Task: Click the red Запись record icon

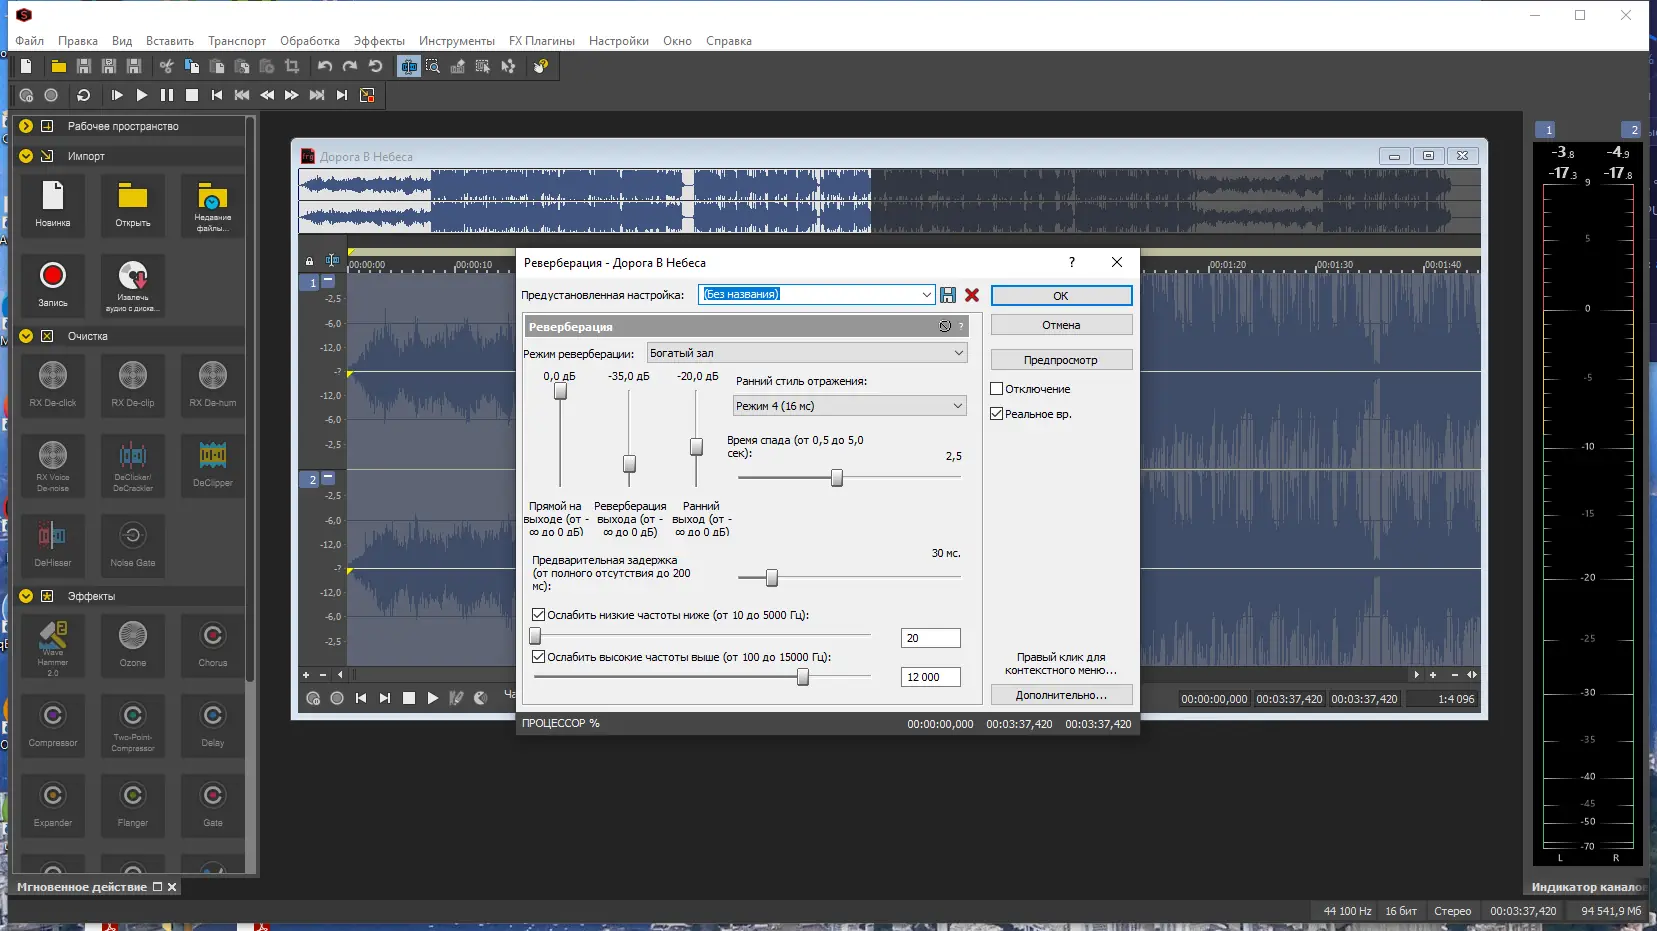Action: [x=53, y=284]
